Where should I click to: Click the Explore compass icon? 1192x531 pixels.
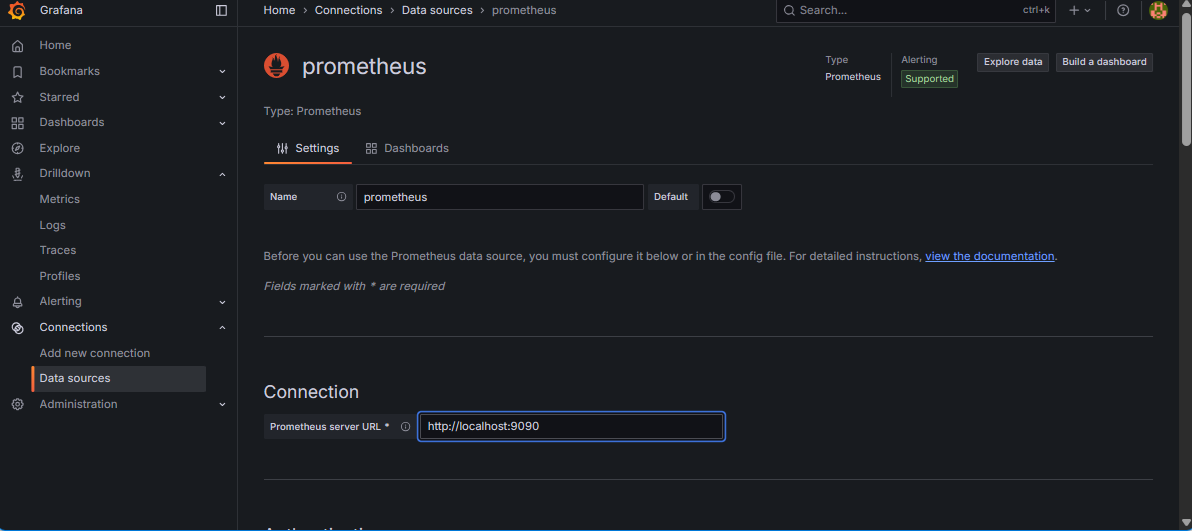pyautogui.click(x=17, y=148)
